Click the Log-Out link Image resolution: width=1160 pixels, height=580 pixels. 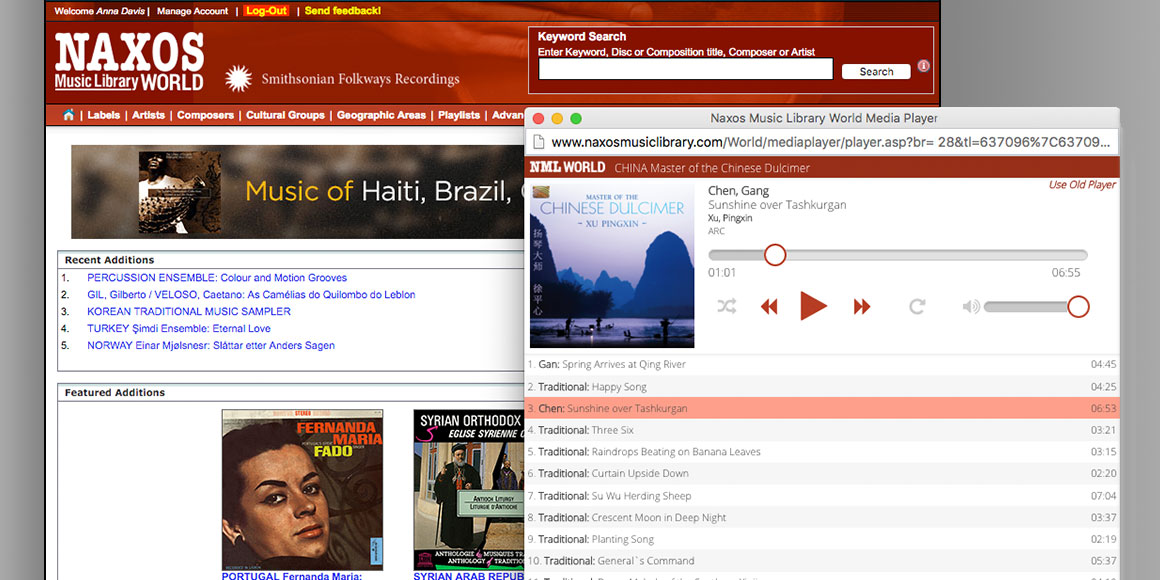266,11
